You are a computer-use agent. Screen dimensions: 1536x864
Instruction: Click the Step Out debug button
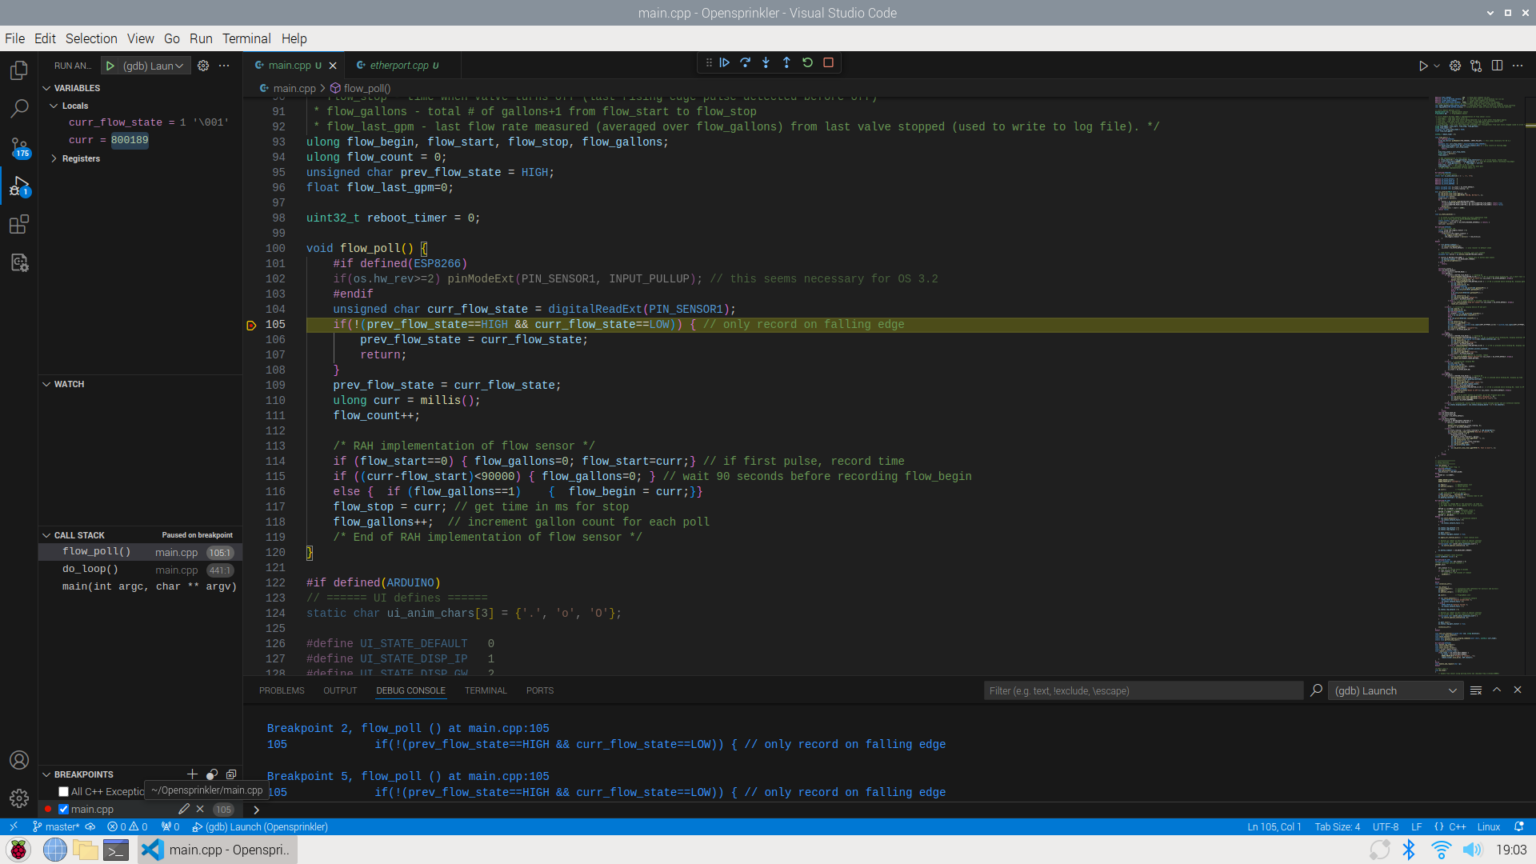coord(787,63)
